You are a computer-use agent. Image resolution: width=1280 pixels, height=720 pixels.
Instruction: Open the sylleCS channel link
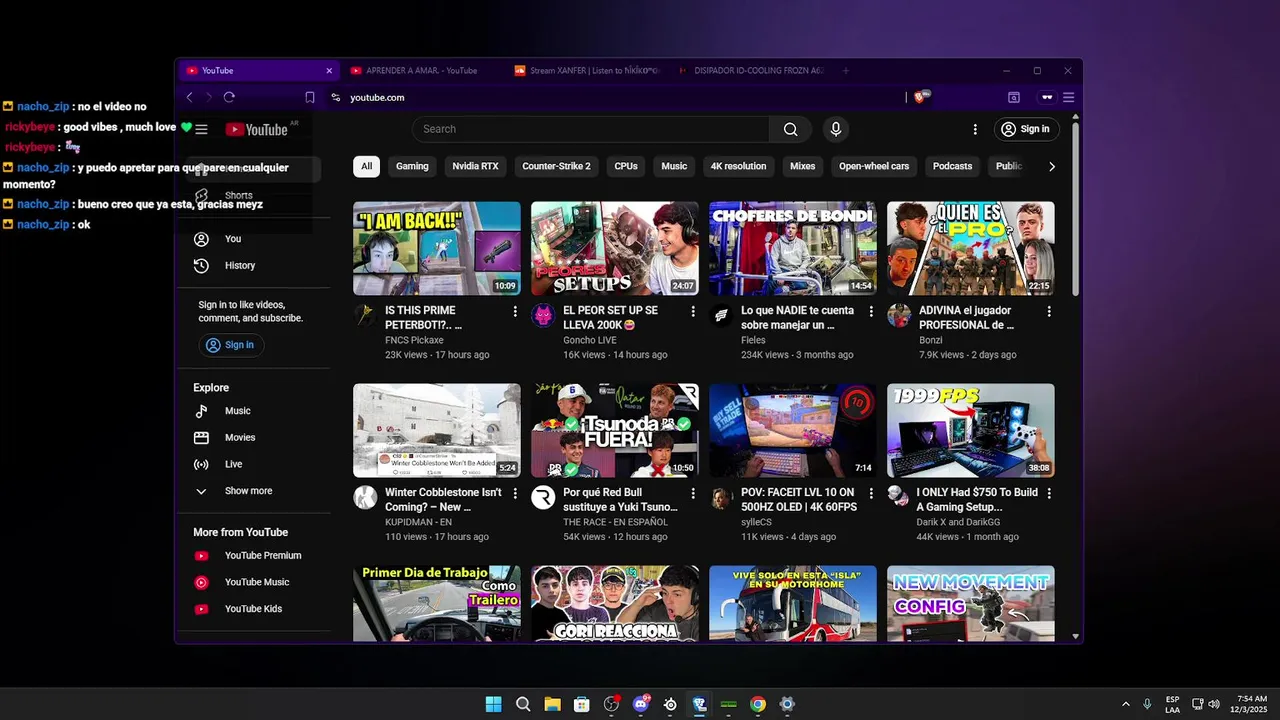point(756,522)
